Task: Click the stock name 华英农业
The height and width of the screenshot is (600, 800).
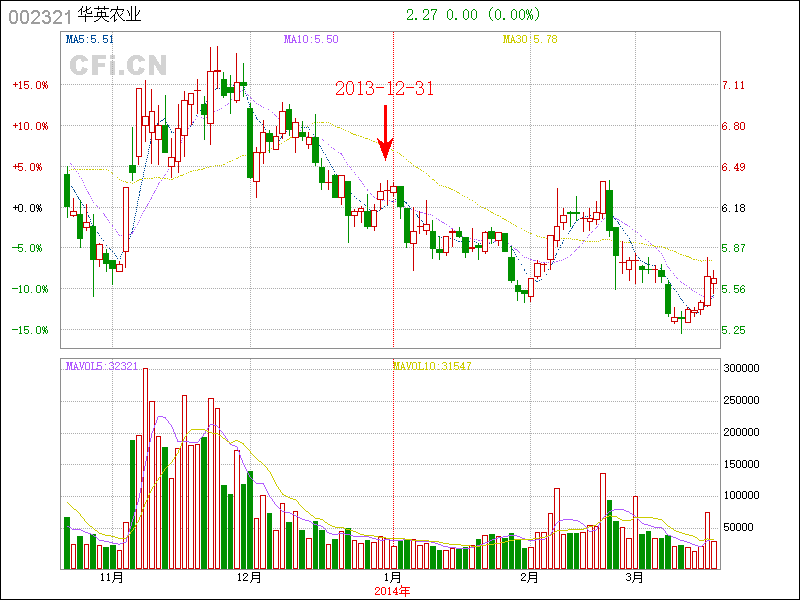Action: 110,15
